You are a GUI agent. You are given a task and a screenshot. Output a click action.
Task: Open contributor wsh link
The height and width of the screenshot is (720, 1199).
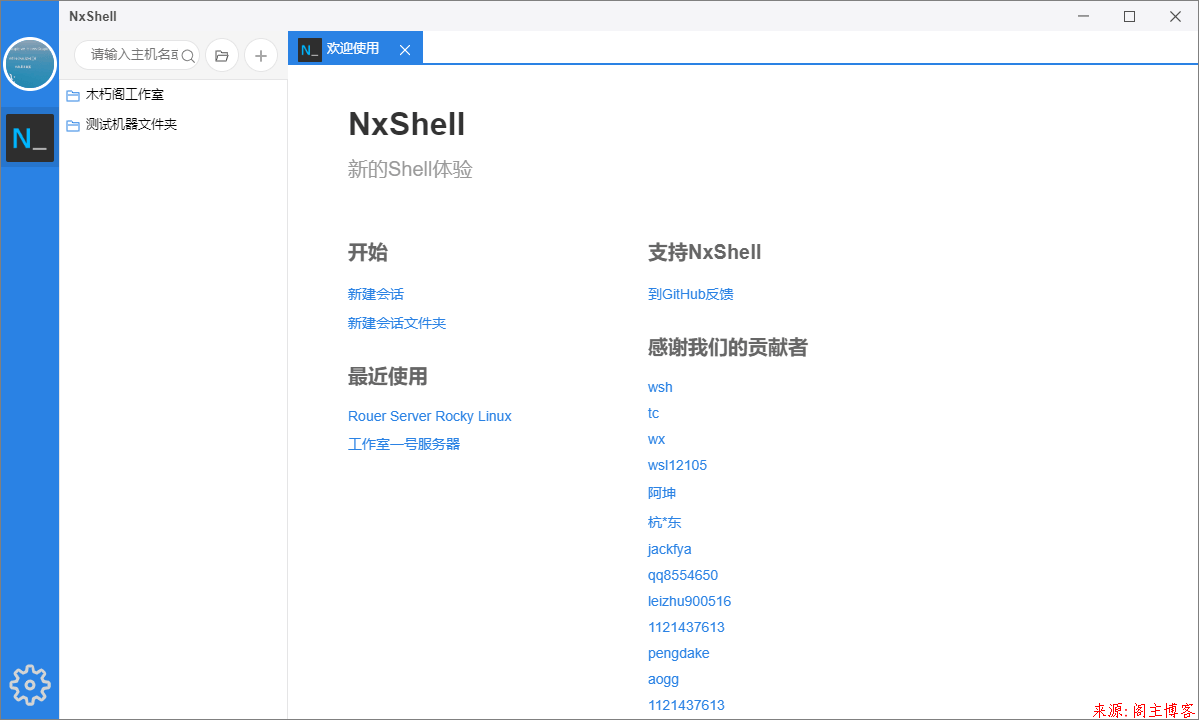(660, 388)
